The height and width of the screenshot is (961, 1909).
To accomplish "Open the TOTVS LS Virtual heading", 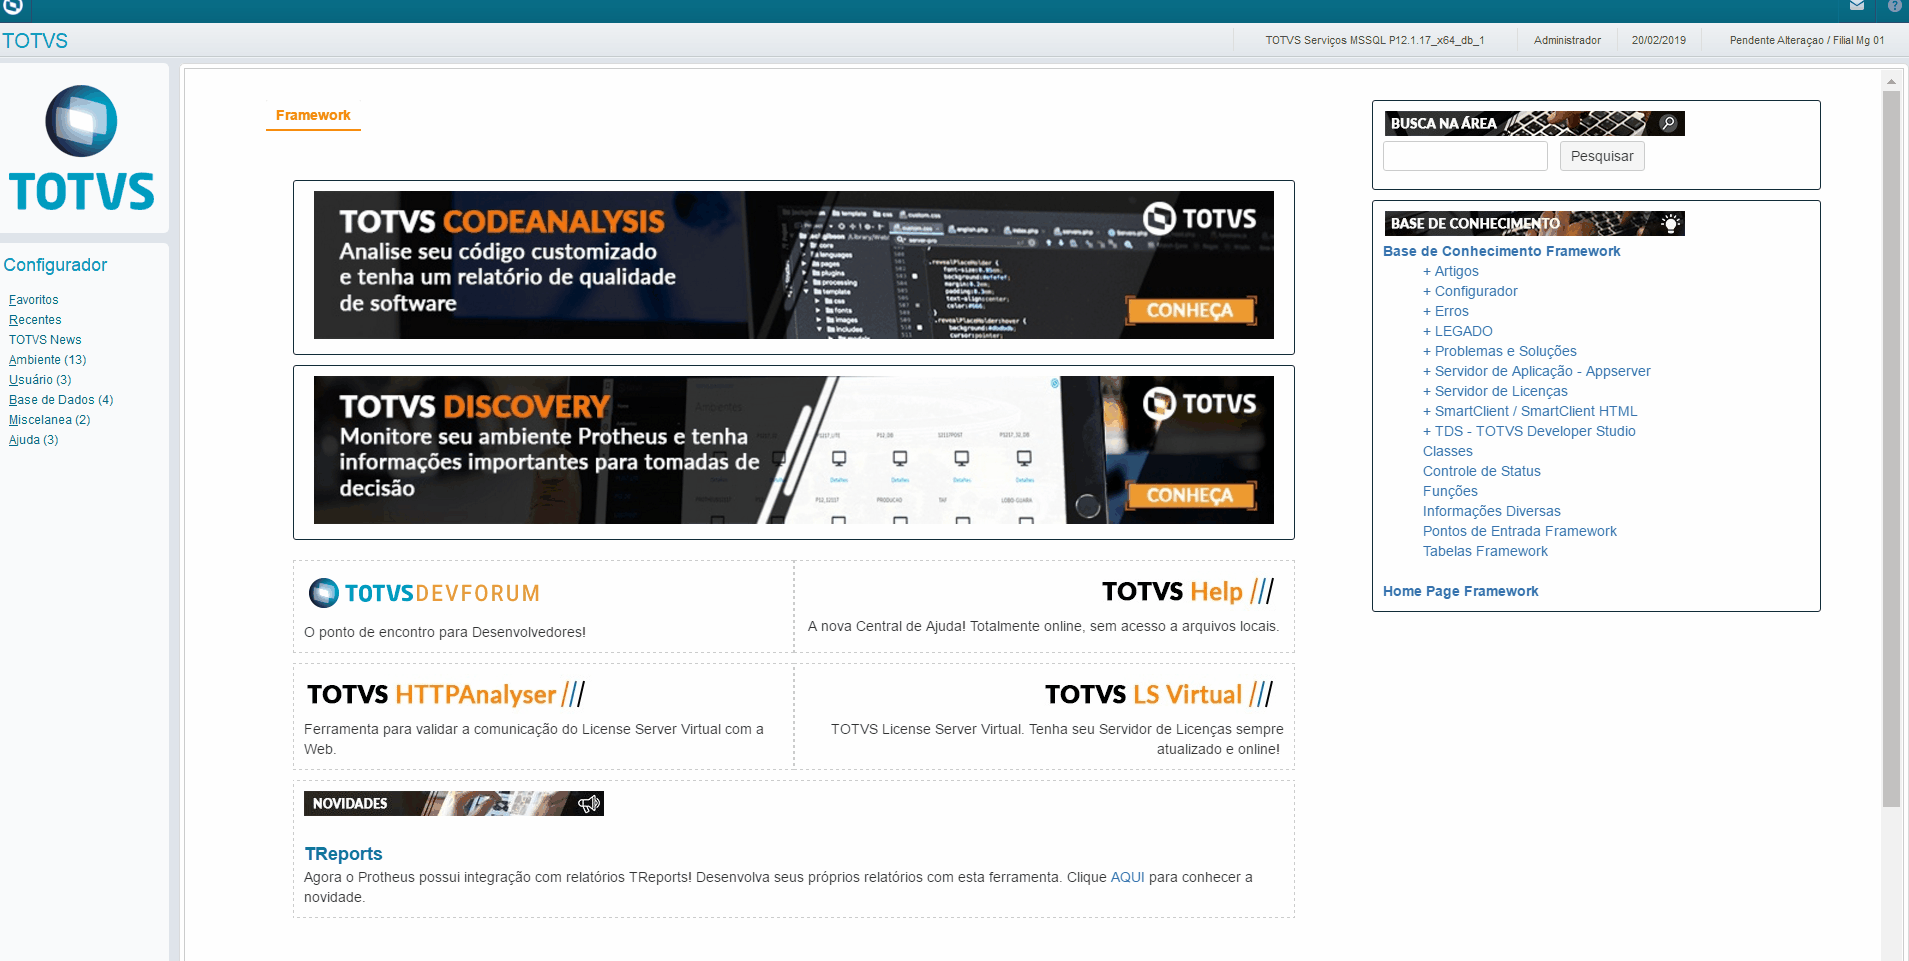I will [x=1159, y=694].
